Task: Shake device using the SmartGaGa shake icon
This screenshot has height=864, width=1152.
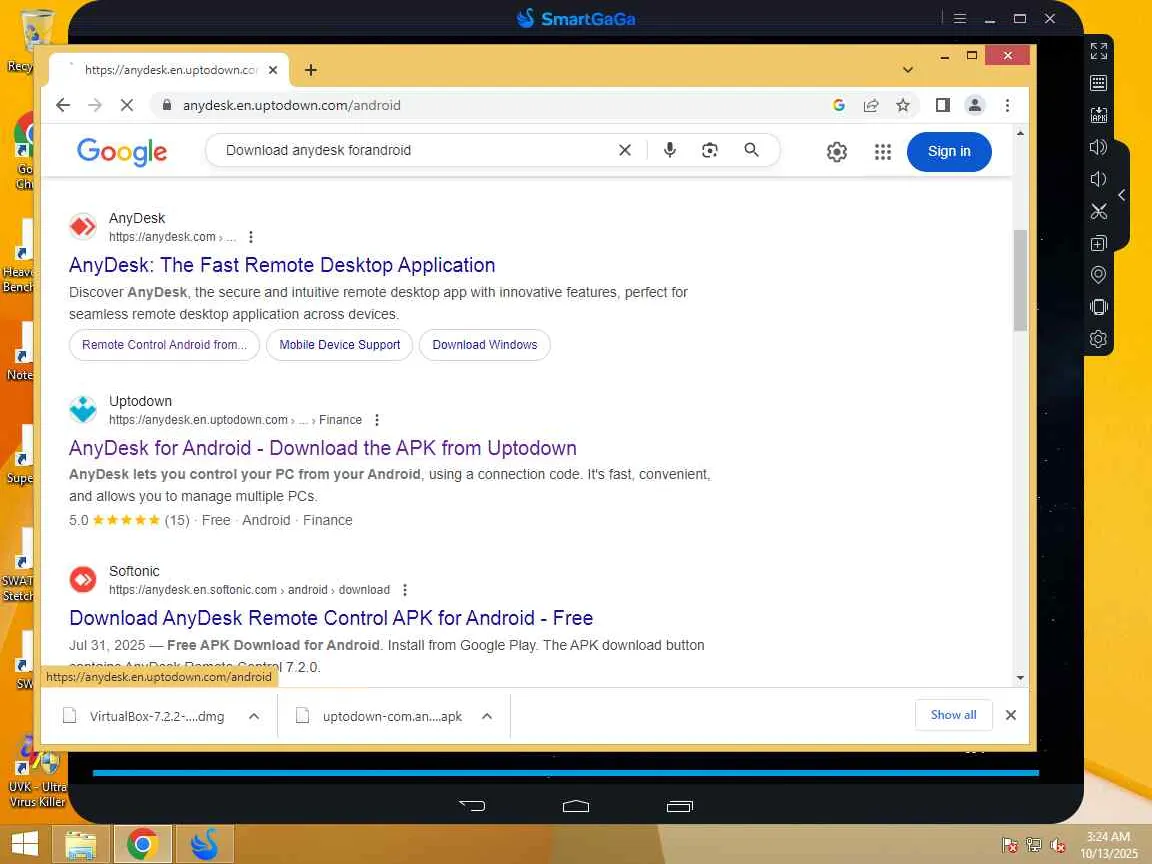Action: (x=1098, y=307)
